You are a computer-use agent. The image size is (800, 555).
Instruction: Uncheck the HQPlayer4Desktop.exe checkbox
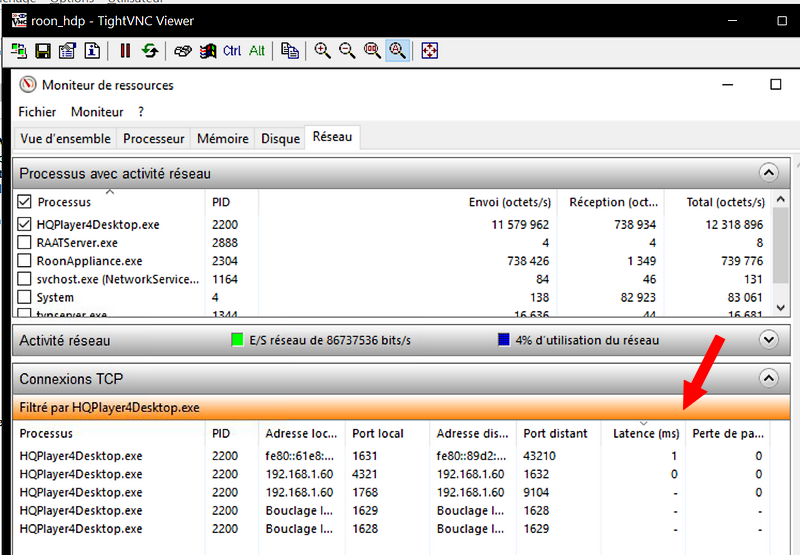pos(24,224)
